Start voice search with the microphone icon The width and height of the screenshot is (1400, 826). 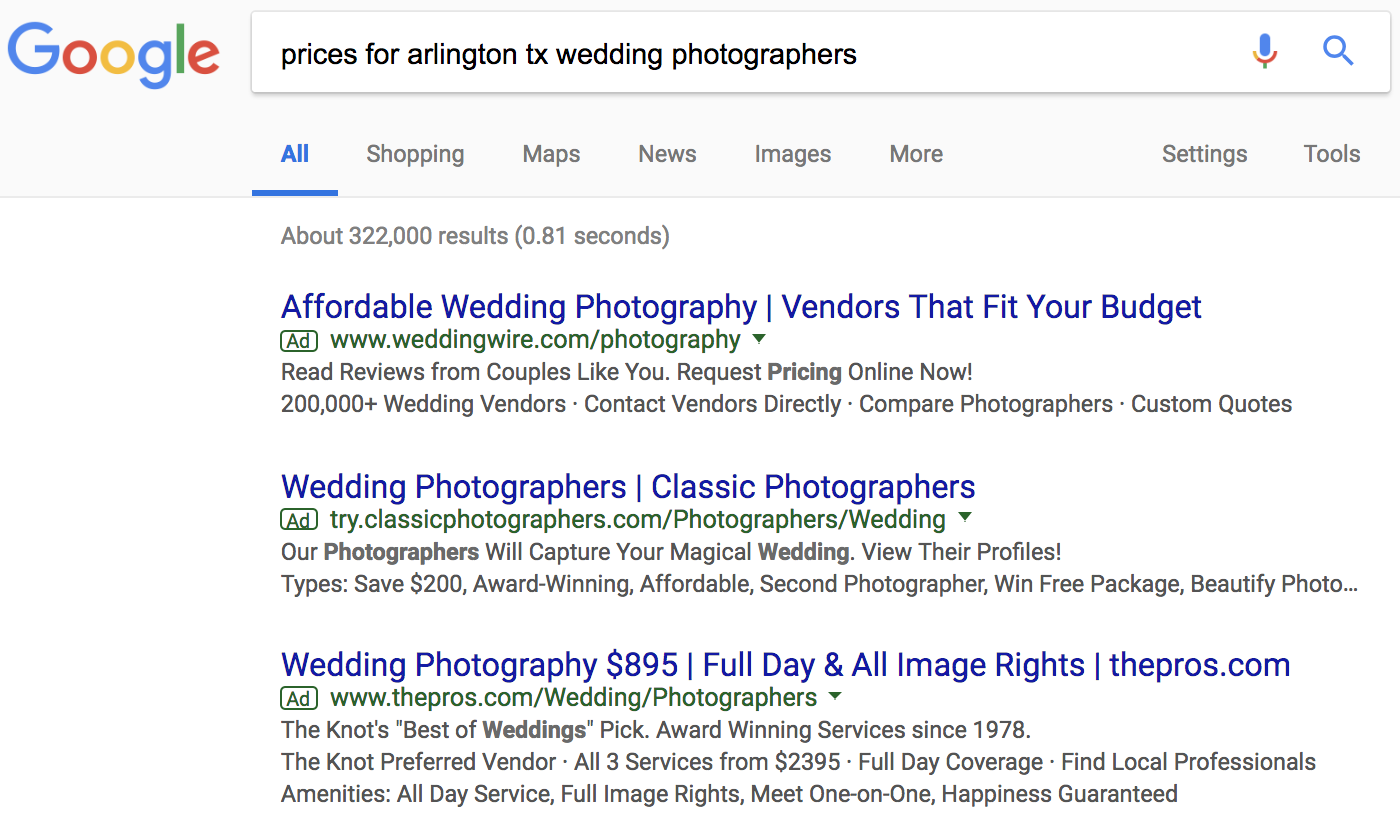[1265, 51]
